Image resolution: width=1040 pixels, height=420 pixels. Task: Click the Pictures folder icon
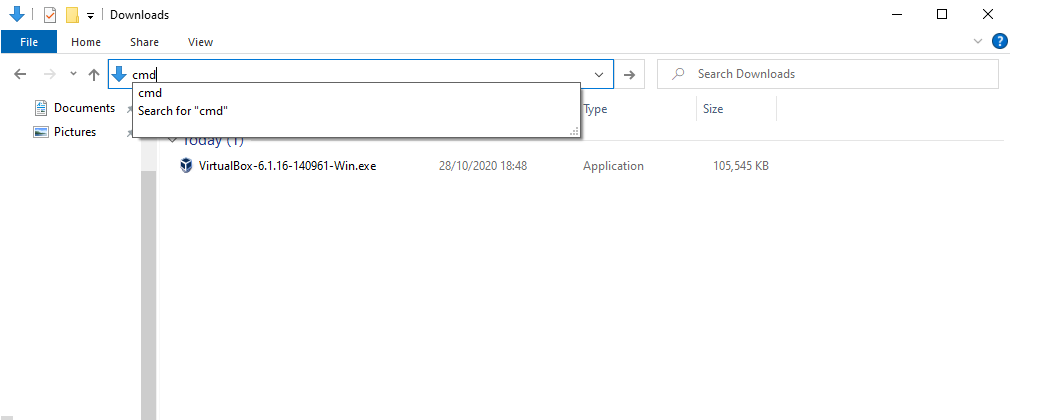pyautogui.click(x=41, y=132)
